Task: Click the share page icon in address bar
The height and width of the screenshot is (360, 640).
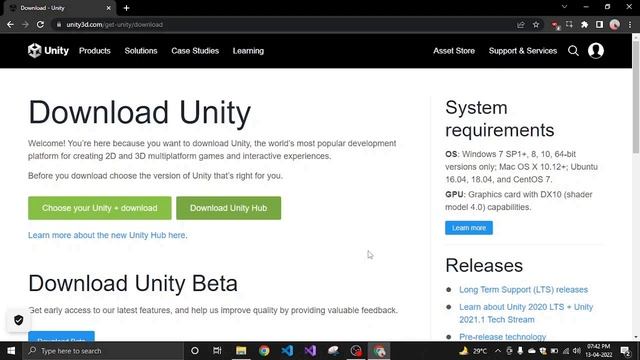Action: point(520,25)
